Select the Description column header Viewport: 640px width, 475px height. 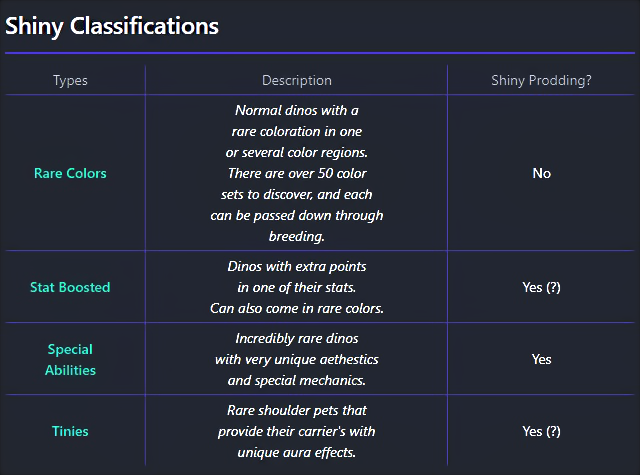point(297,80)
